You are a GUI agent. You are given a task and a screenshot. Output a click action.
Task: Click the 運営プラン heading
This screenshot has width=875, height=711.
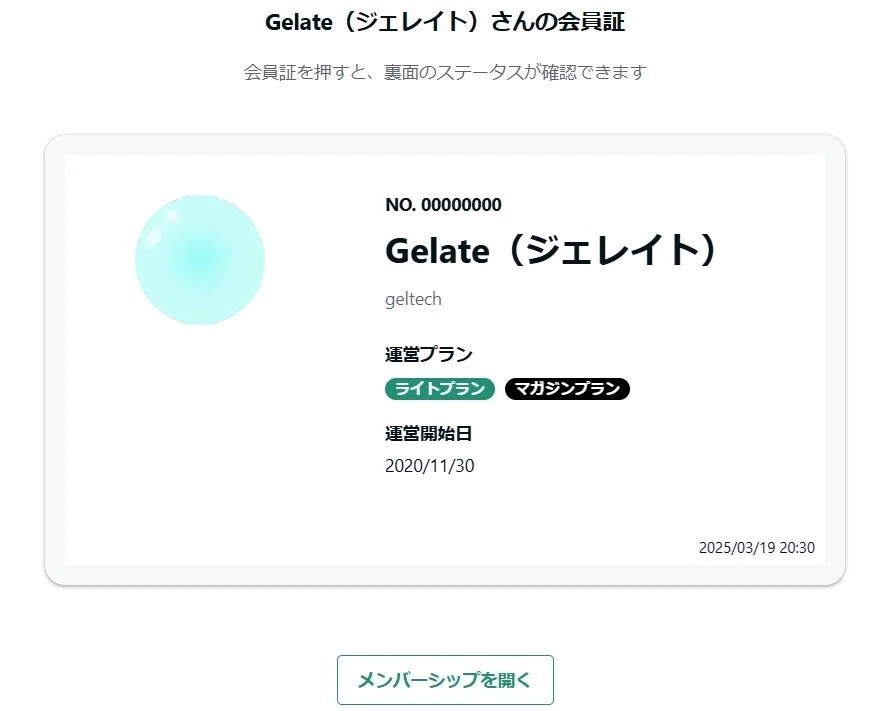pos(429,354)
